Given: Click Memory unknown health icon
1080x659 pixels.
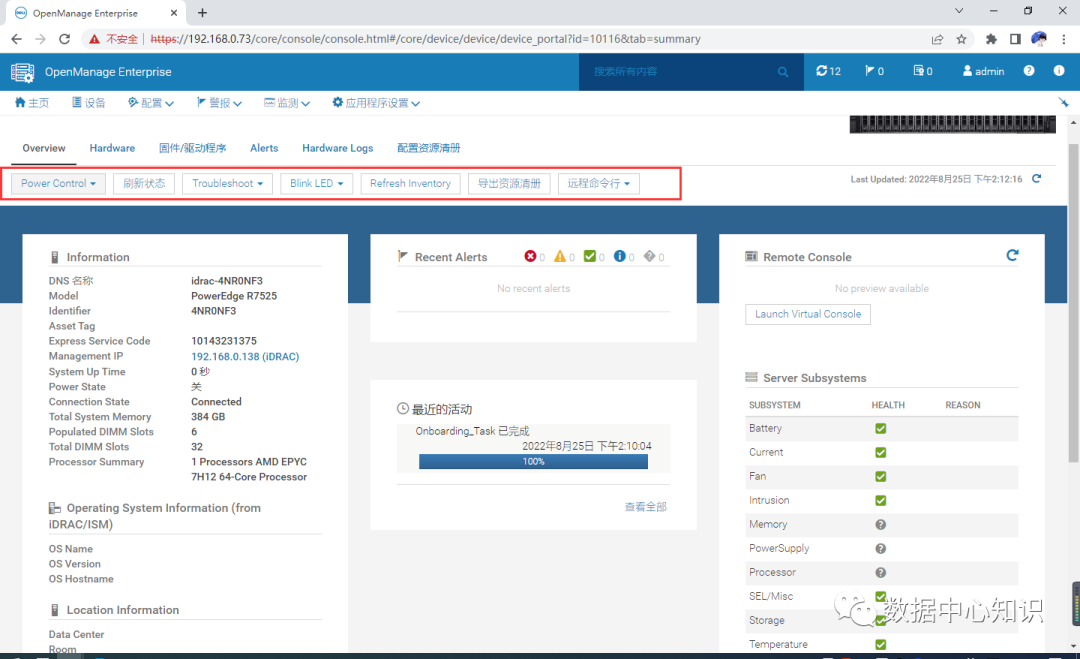Looking at the screenshot, I should pyautogui.click(x=880, y=525).
